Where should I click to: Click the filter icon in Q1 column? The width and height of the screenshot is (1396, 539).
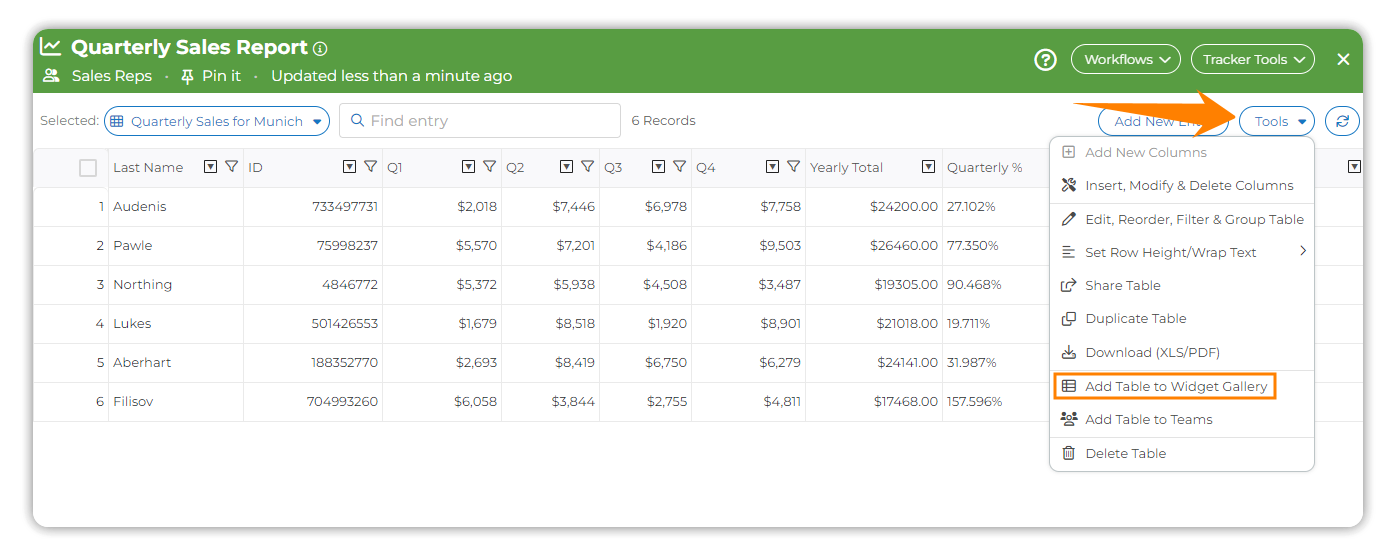pyautogui.click(x=489, y=167)
